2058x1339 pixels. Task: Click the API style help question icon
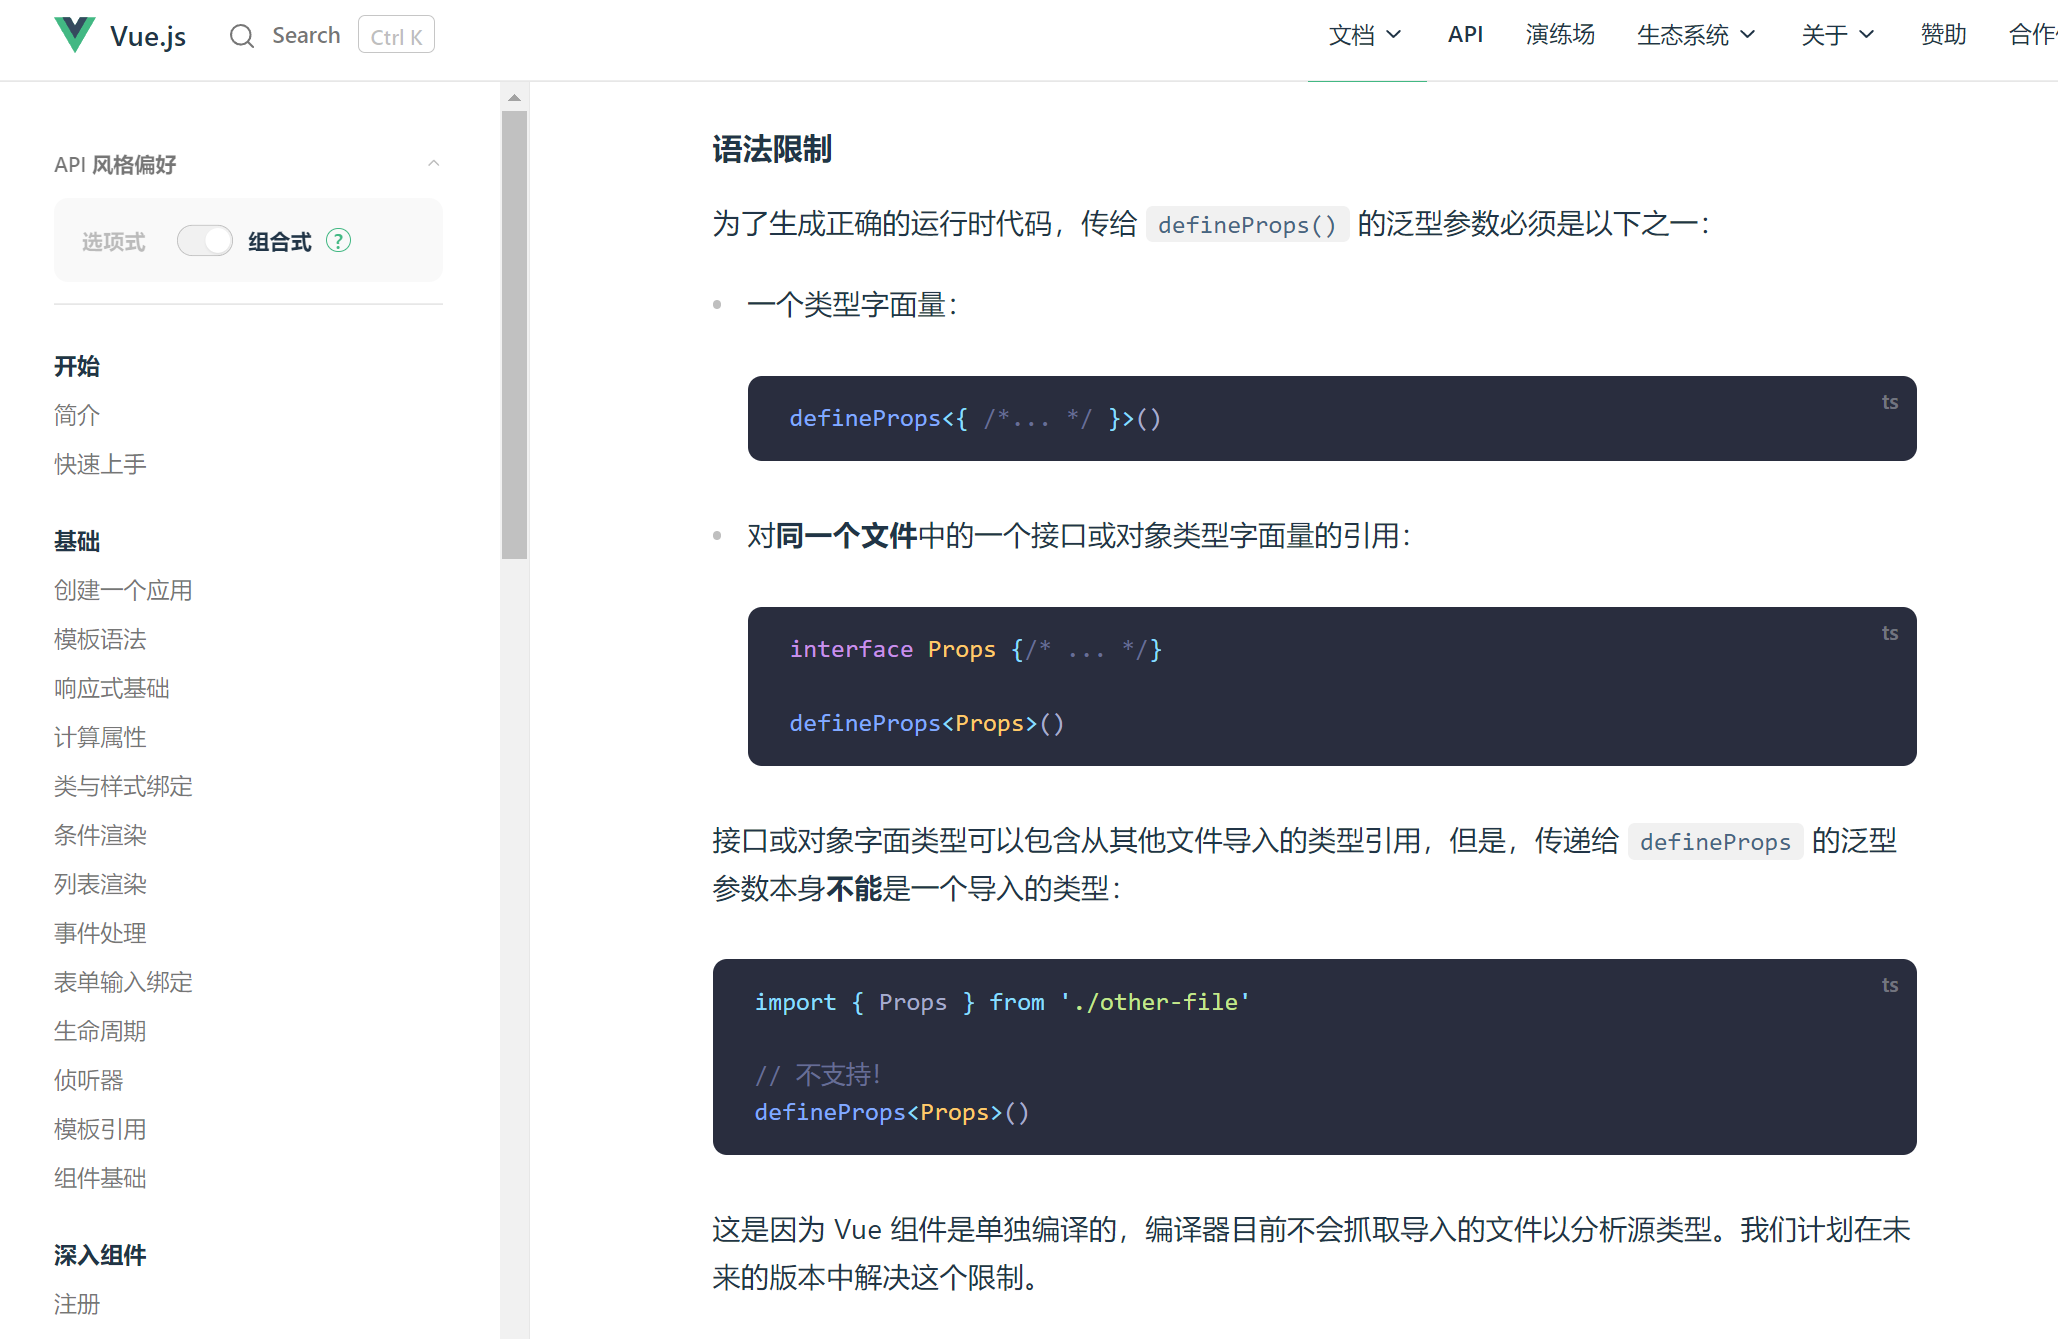[x=339, y=241]
